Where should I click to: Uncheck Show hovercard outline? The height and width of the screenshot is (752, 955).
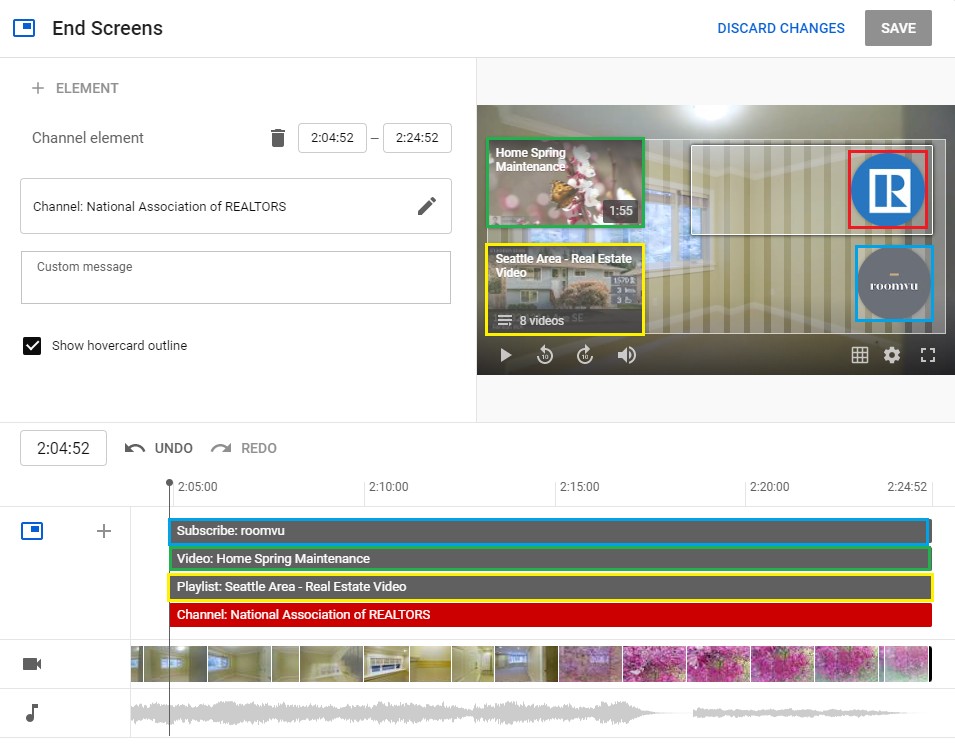click(x=32, y=346)
